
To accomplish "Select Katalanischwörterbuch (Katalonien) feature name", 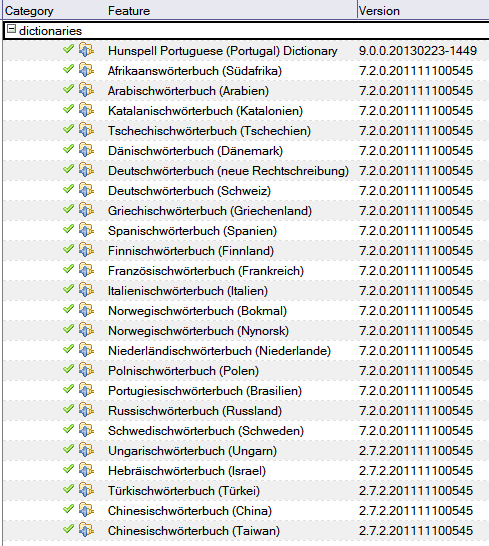I will (205, 111).
